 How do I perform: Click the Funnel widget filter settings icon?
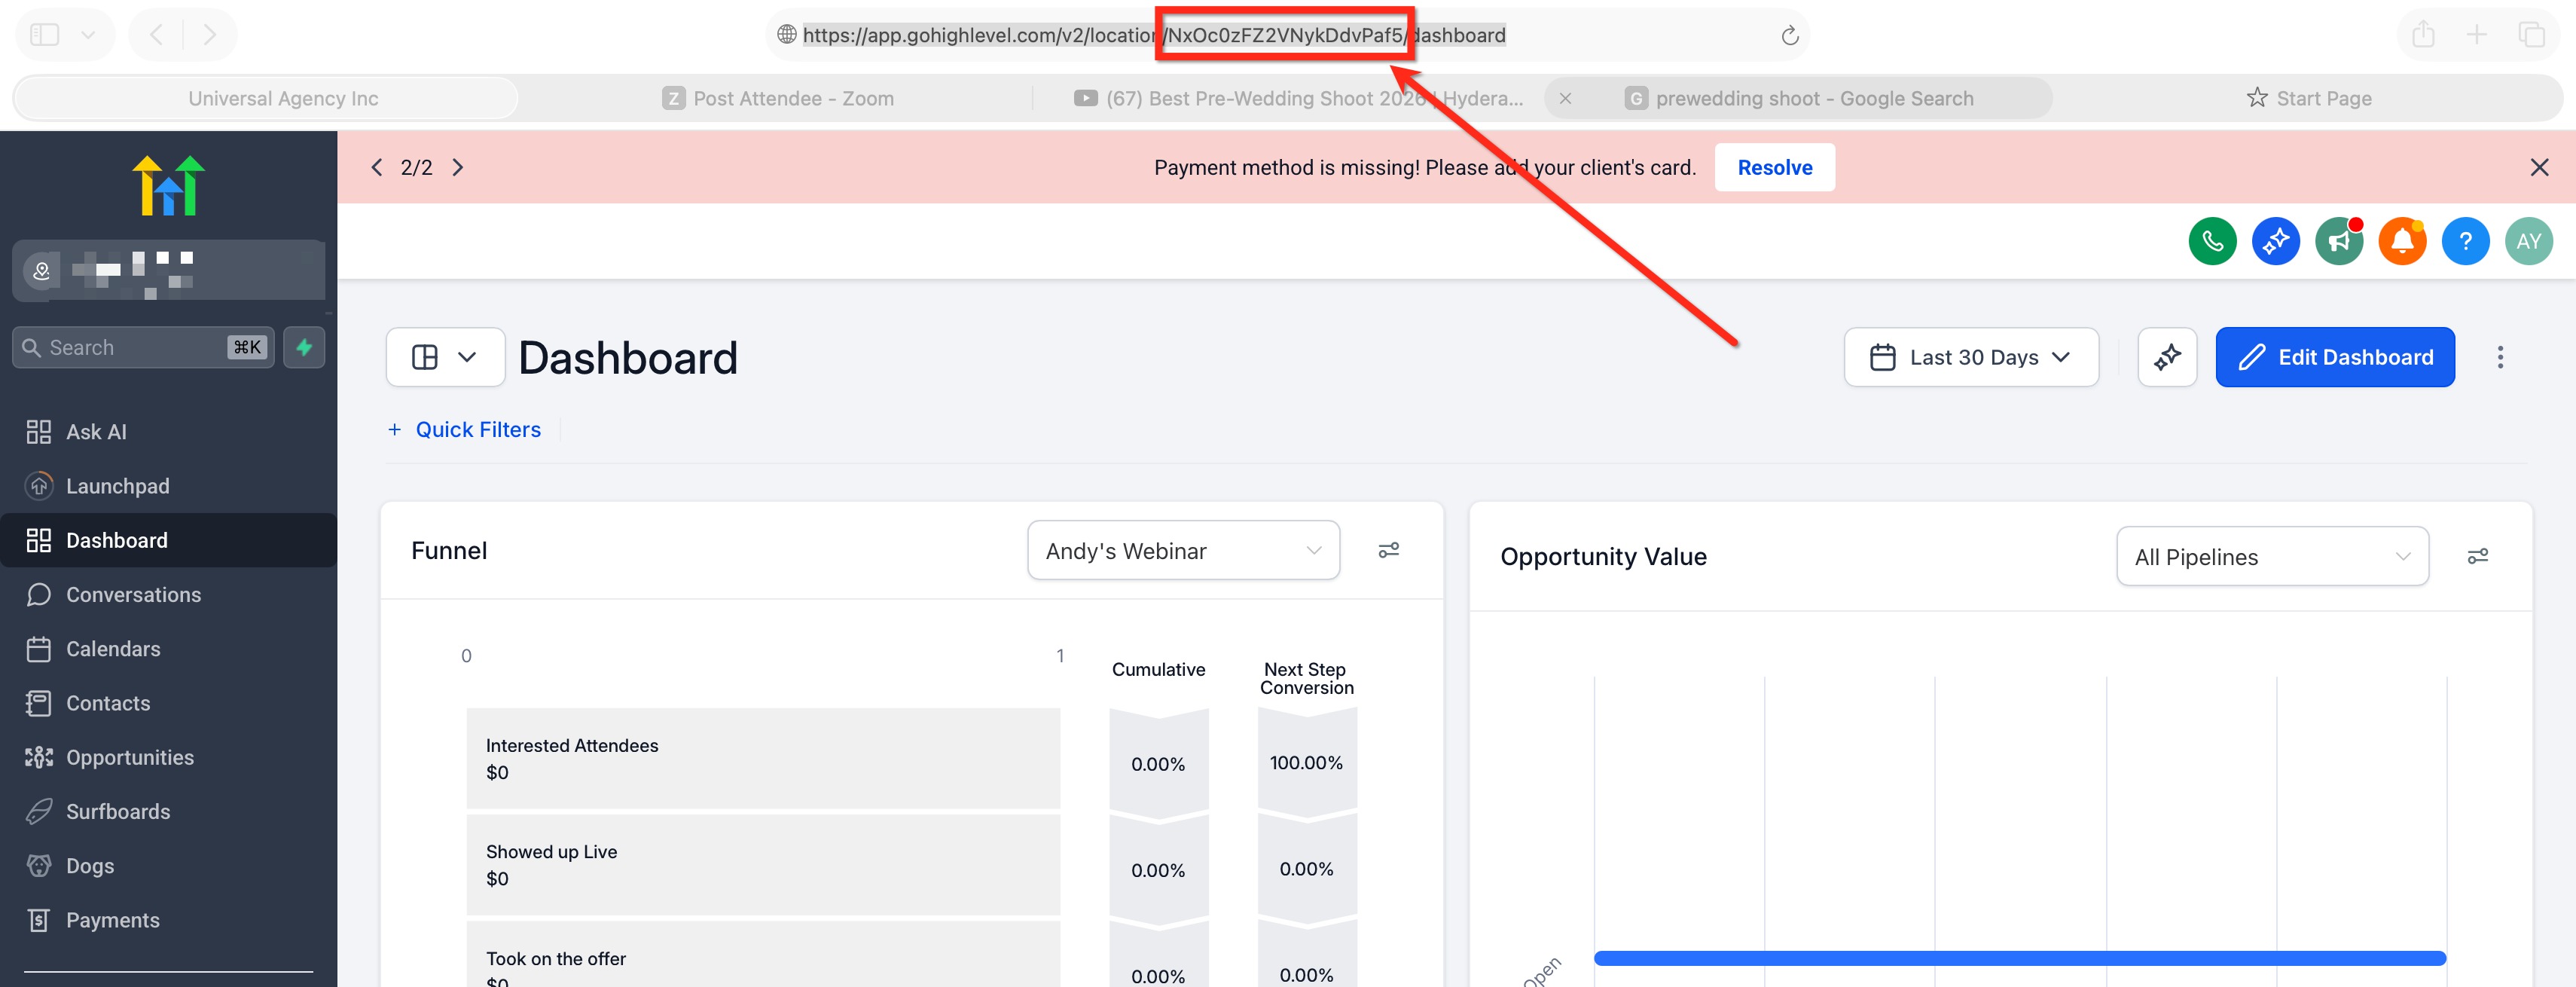tap(1388, 550)
